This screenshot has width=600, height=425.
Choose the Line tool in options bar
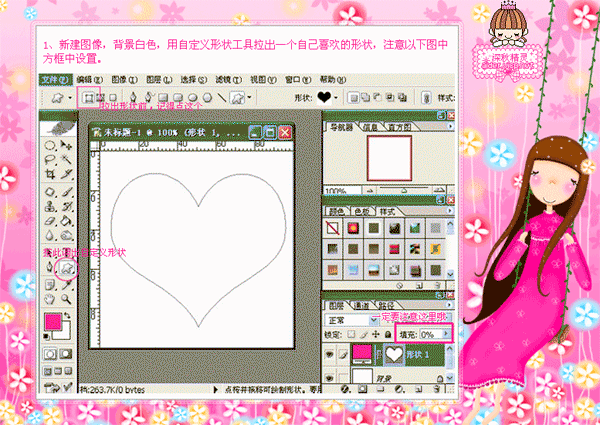(222, 98)
